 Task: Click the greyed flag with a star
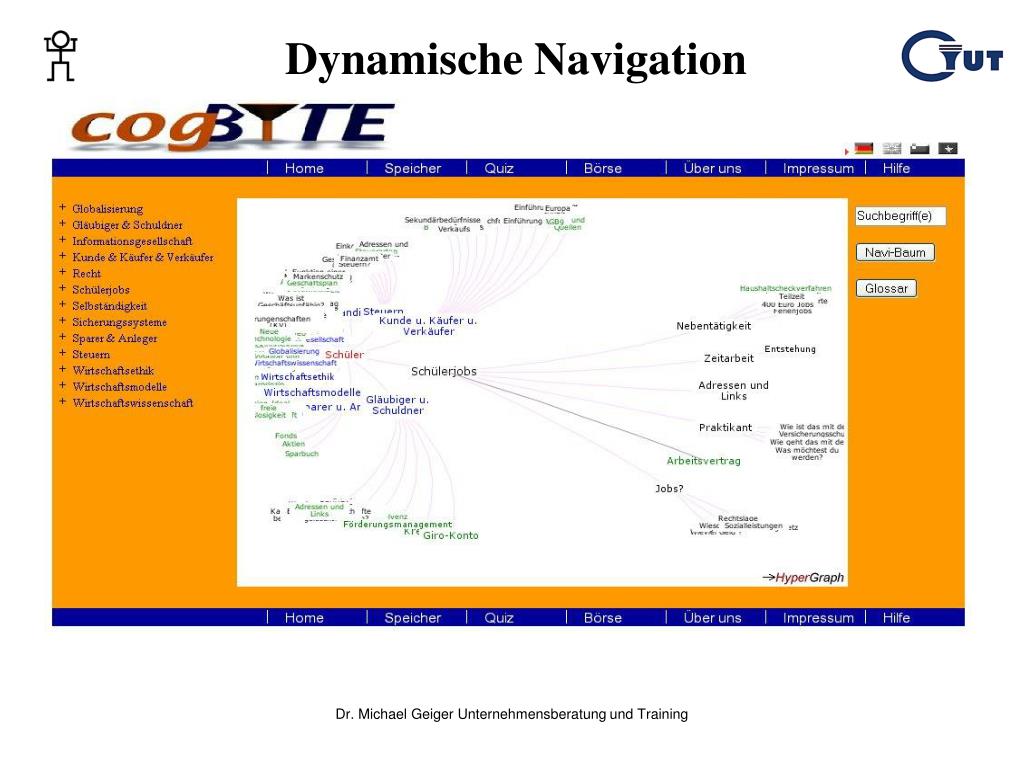[948, 148]
